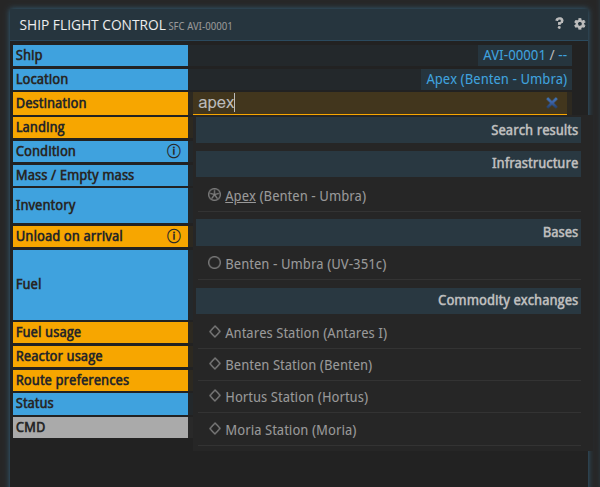Open the settings gear icon
Screen dimensions: 600x487
point(579,24)
